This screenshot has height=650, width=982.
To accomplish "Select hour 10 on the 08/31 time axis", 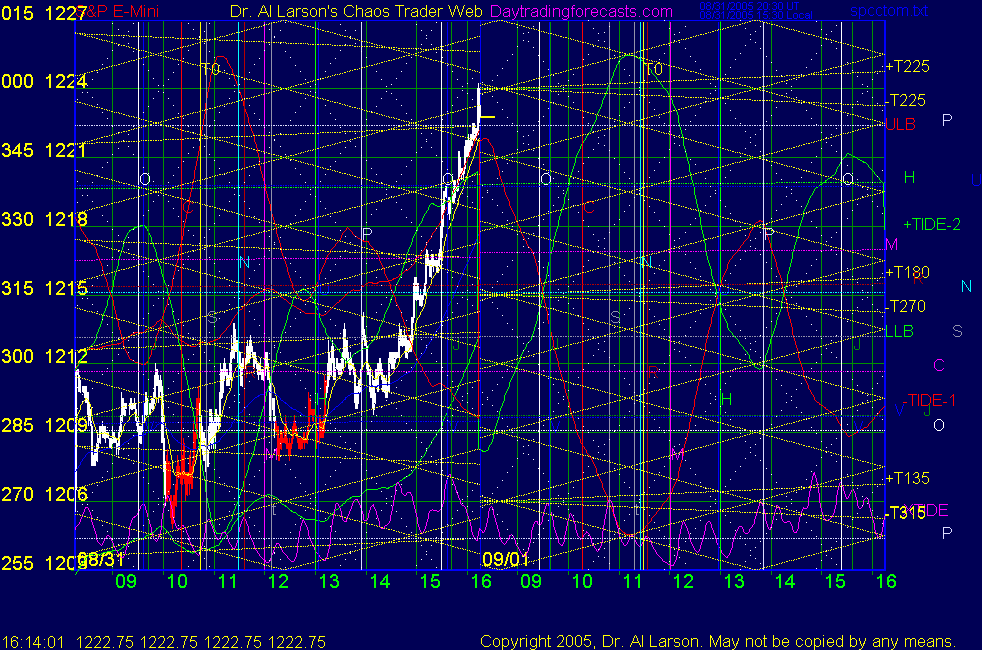I will (x=177, y=581).
